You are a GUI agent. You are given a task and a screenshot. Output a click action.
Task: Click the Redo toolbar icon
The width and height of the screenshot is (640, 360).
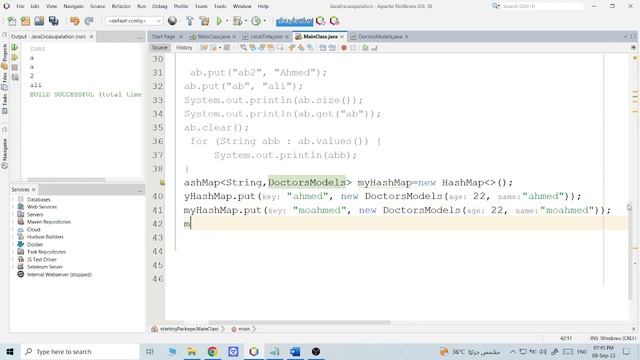tap(89, 21)
